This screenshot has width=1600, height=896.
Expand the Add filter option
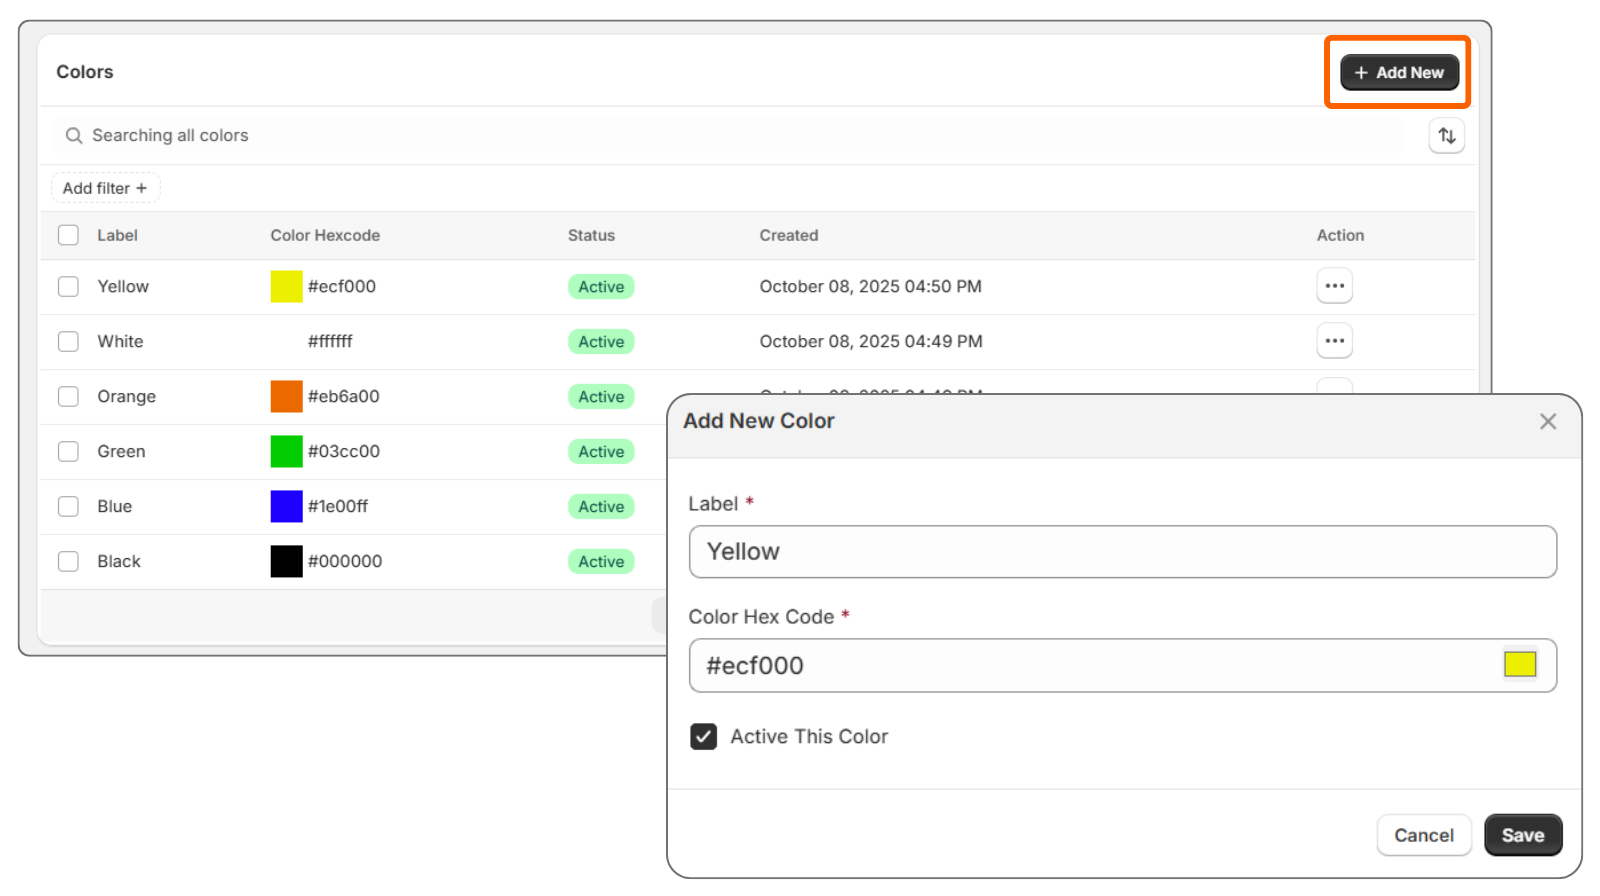coord(105,188)
